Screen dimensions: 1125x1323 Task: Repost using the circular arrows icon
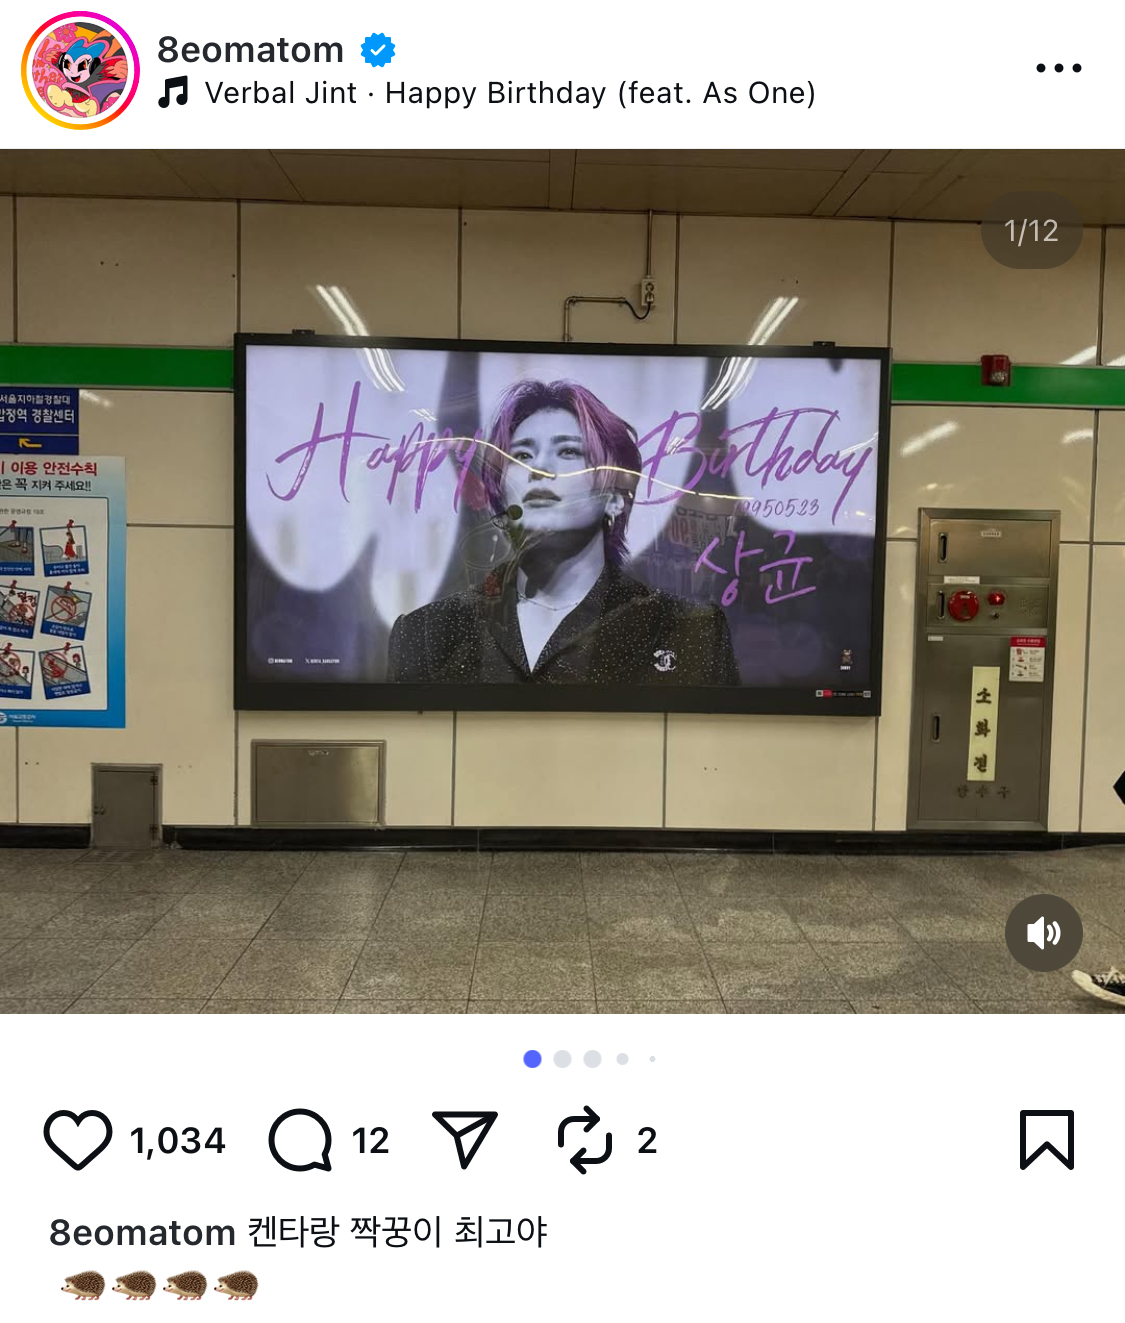coord(584,1140)
